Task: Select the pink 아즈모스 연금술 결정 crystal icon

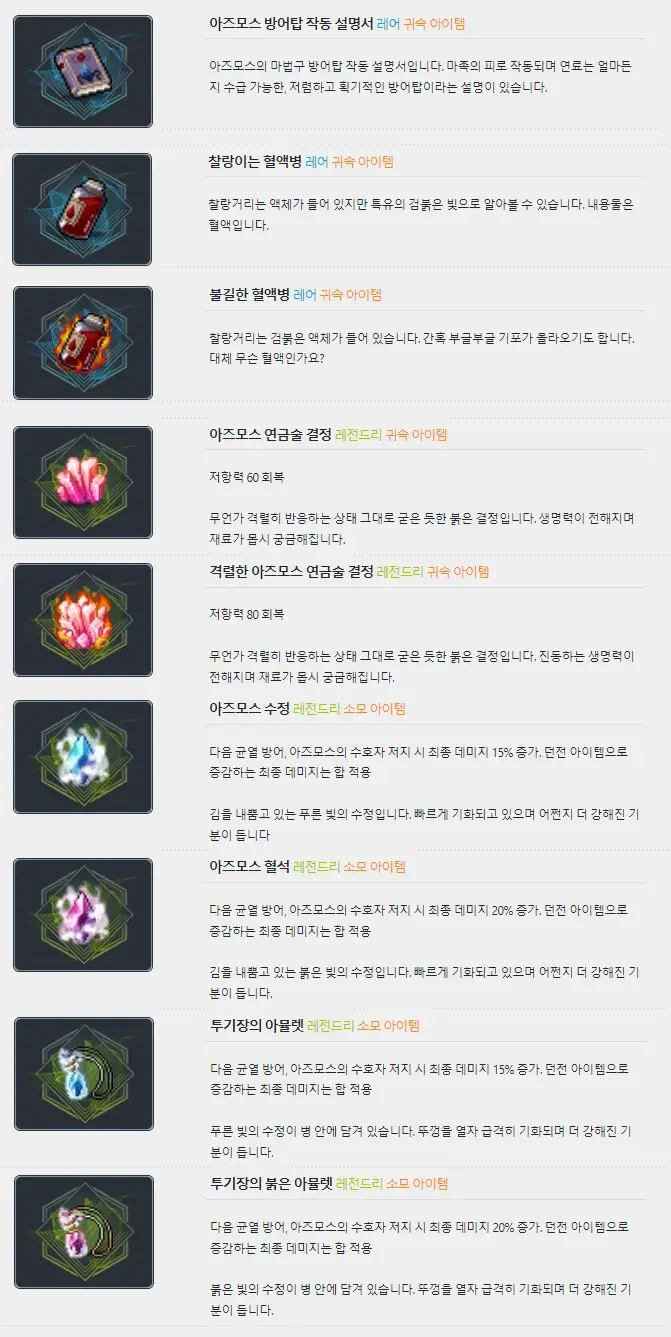Action: click(83, 483)
